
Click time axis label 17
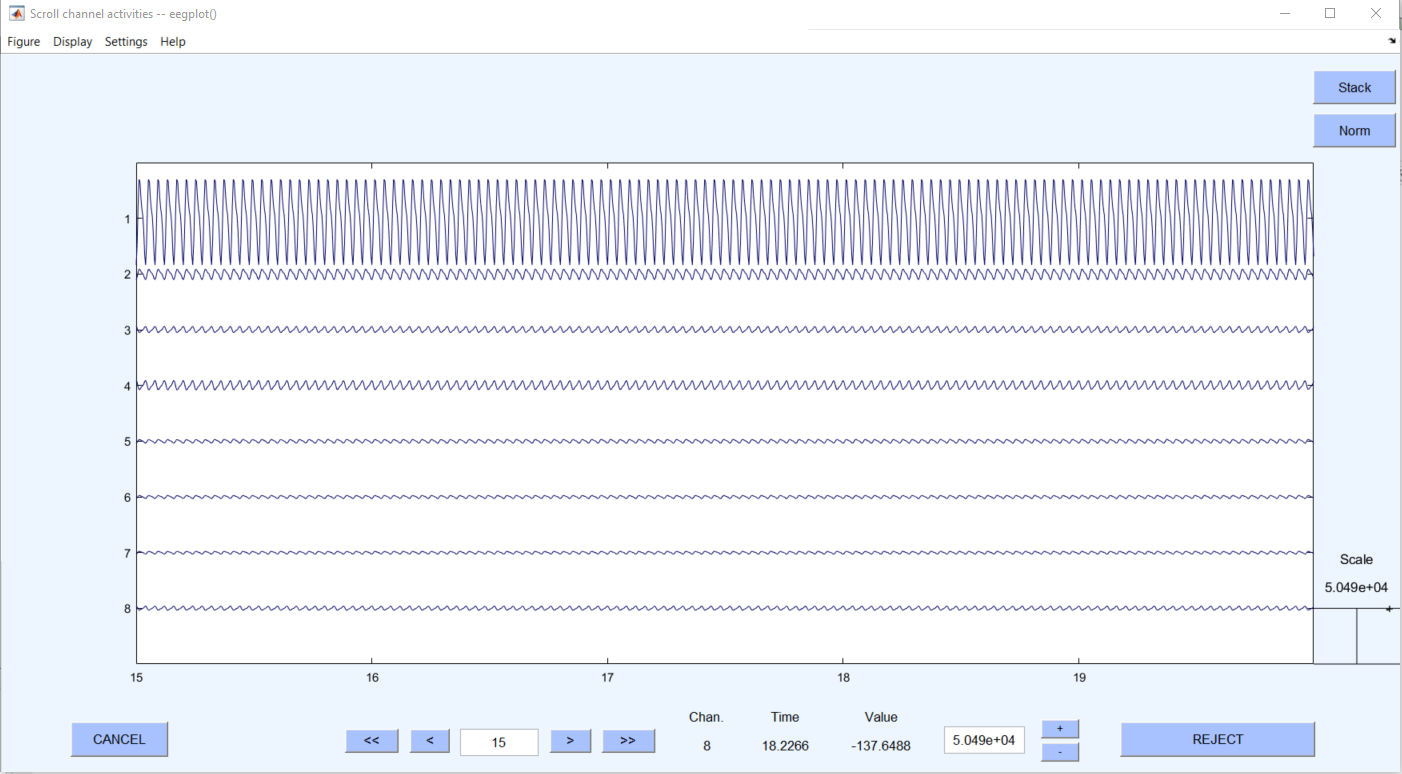[x=607, y=677]
